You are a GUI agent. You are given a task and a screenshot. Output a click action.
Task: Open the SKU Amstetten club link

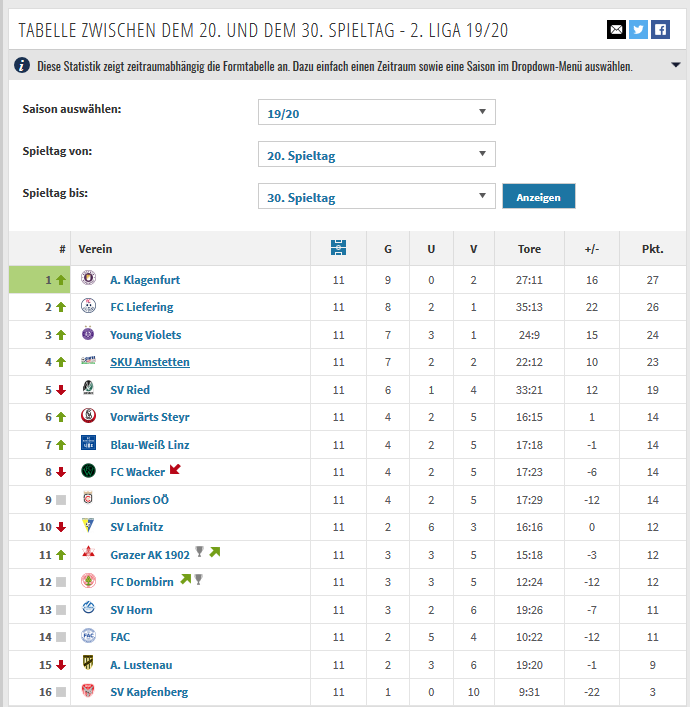[150, 362]
